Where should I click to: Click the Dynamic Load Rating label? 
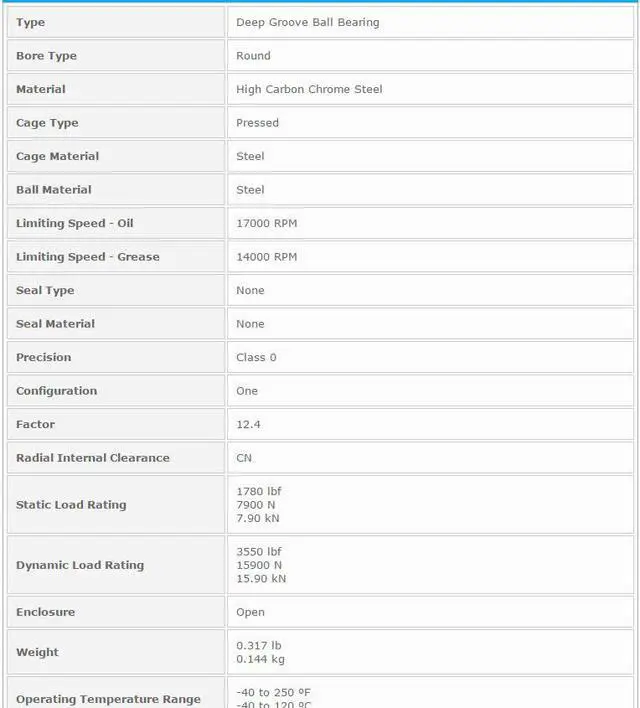[x=80, y=565]
